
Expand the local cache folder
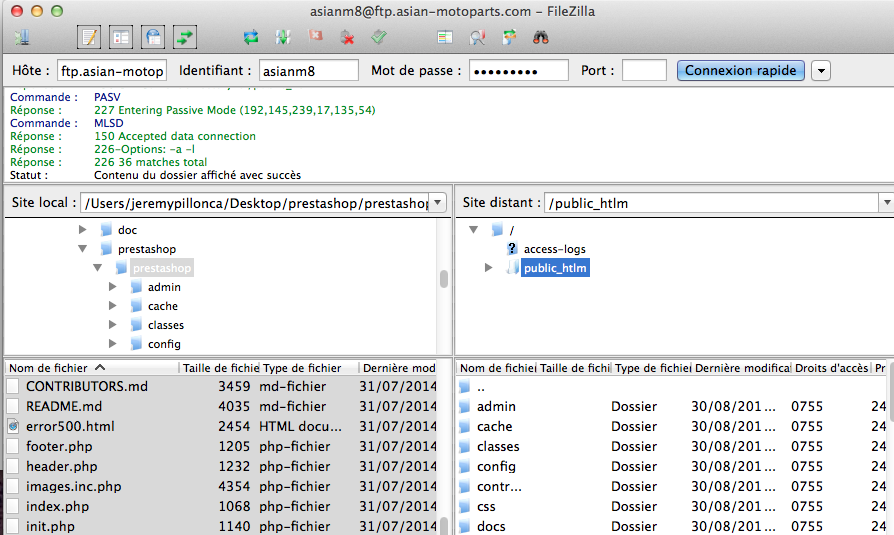(112, 306)
